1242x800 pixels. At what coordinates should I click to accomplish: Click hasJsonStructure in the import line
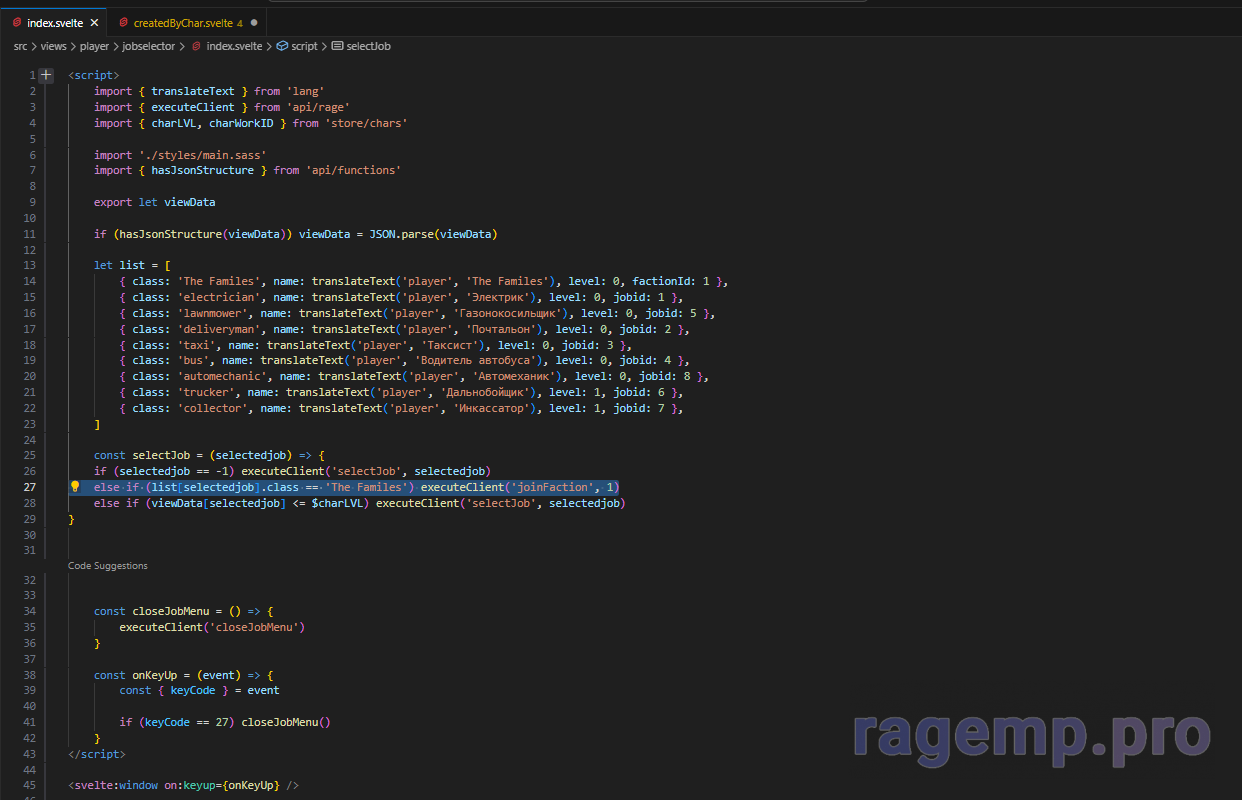(x=202, y=170)
